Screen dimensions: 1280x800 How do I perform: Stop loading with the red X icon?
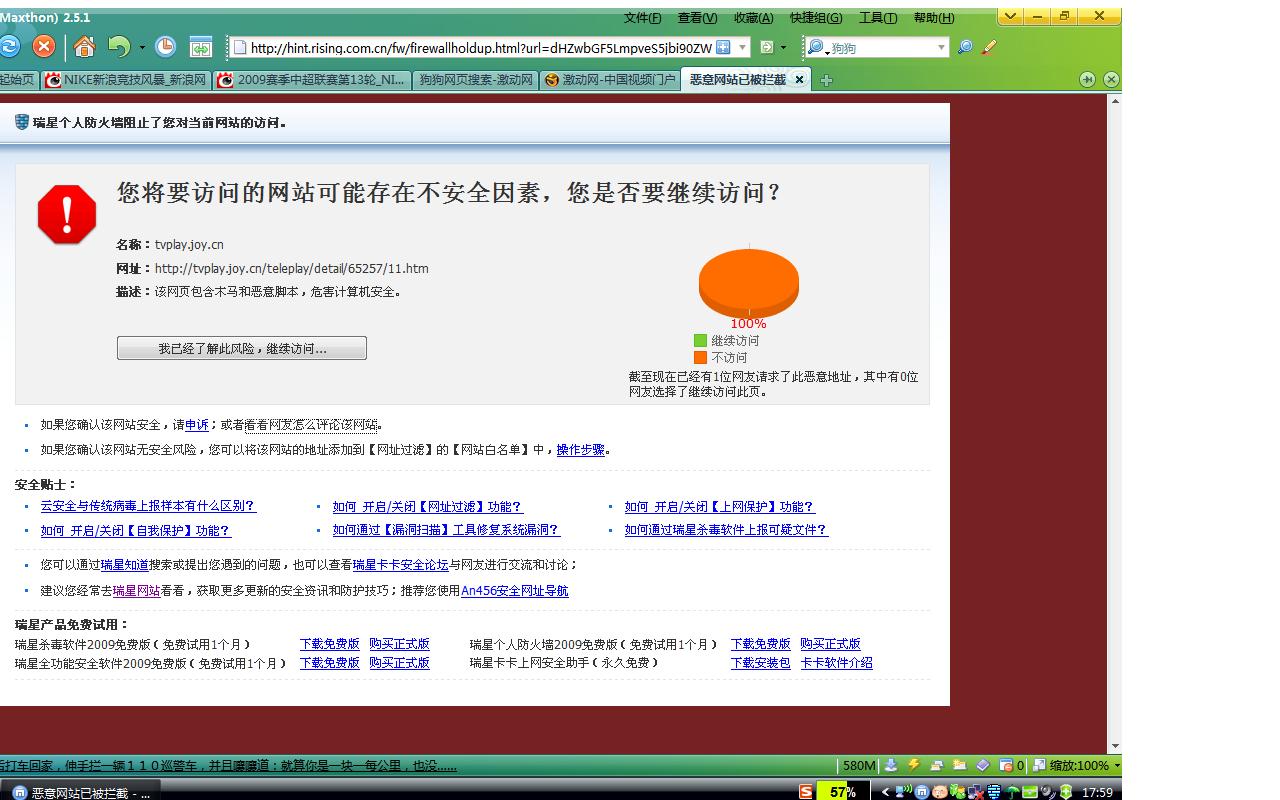(x=44, y=46)
